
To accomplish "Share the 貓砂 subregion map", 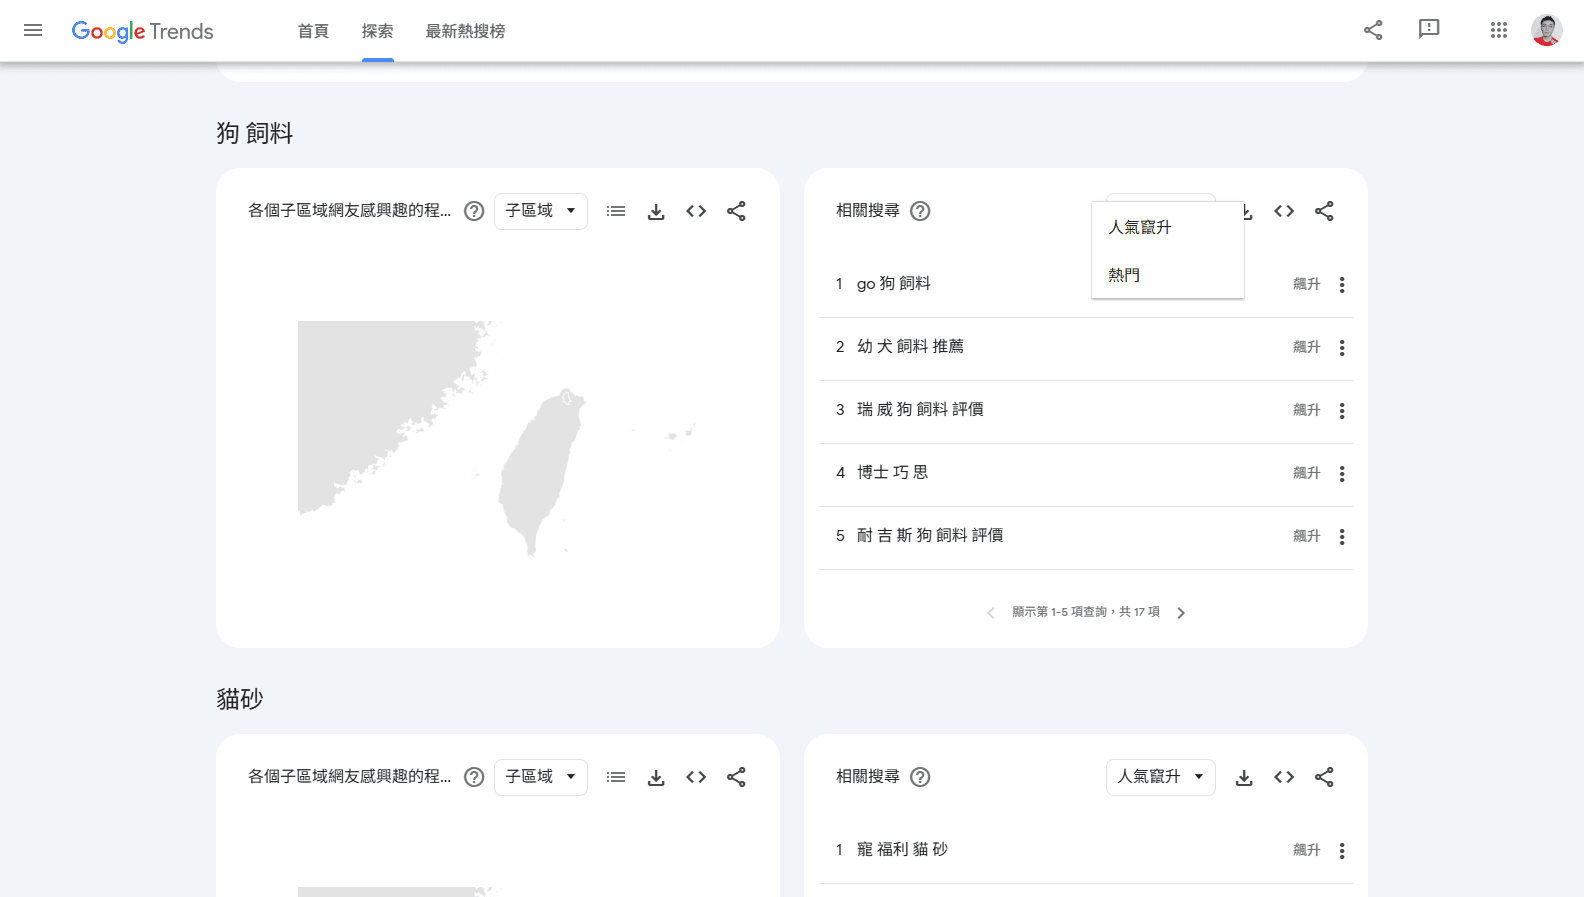I will tap(736, 777).
